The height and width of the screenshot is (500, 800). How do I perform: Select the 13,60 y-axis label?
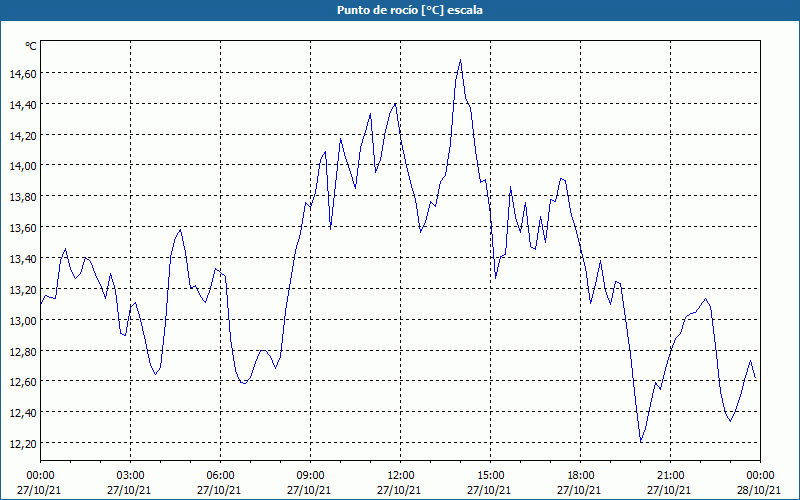point(23,228)
